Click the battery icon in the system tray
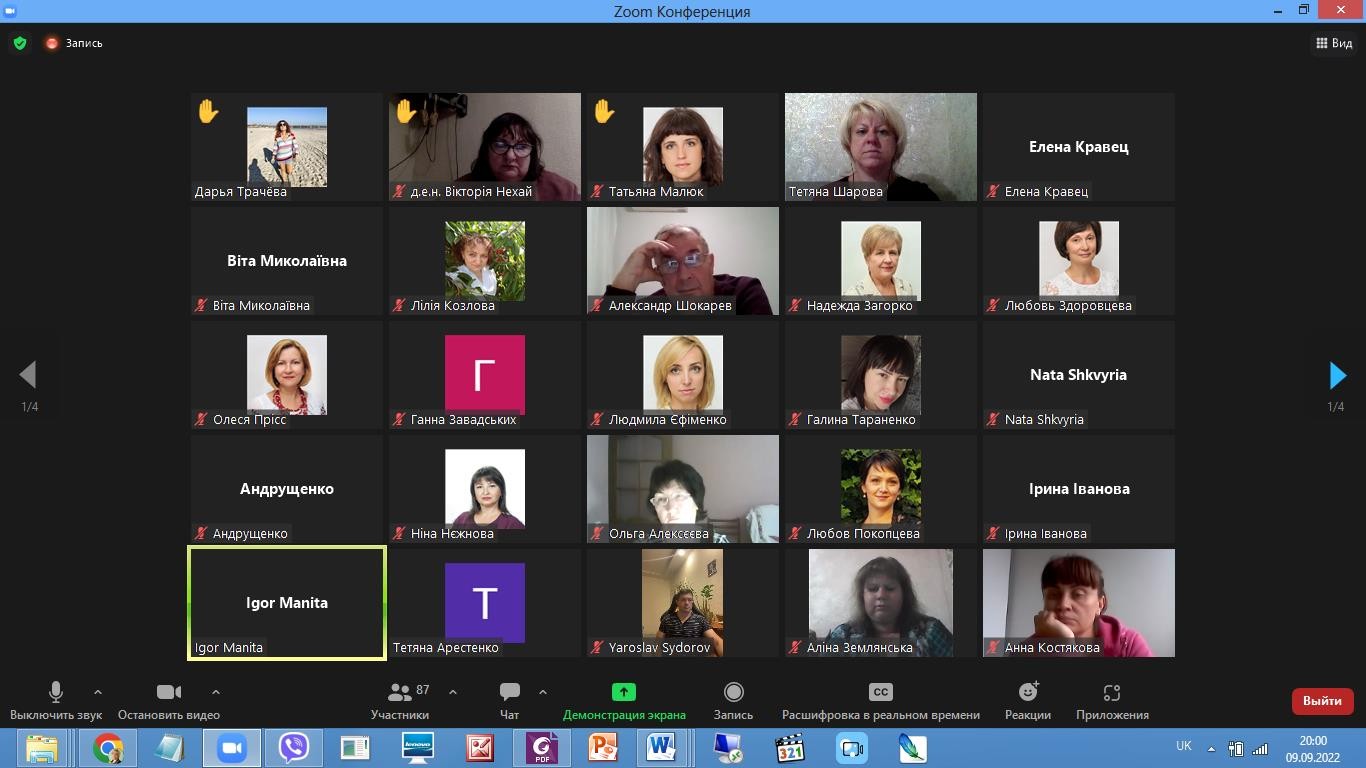Viewport: 1366px width, 768px height. tap(1236, 748)
